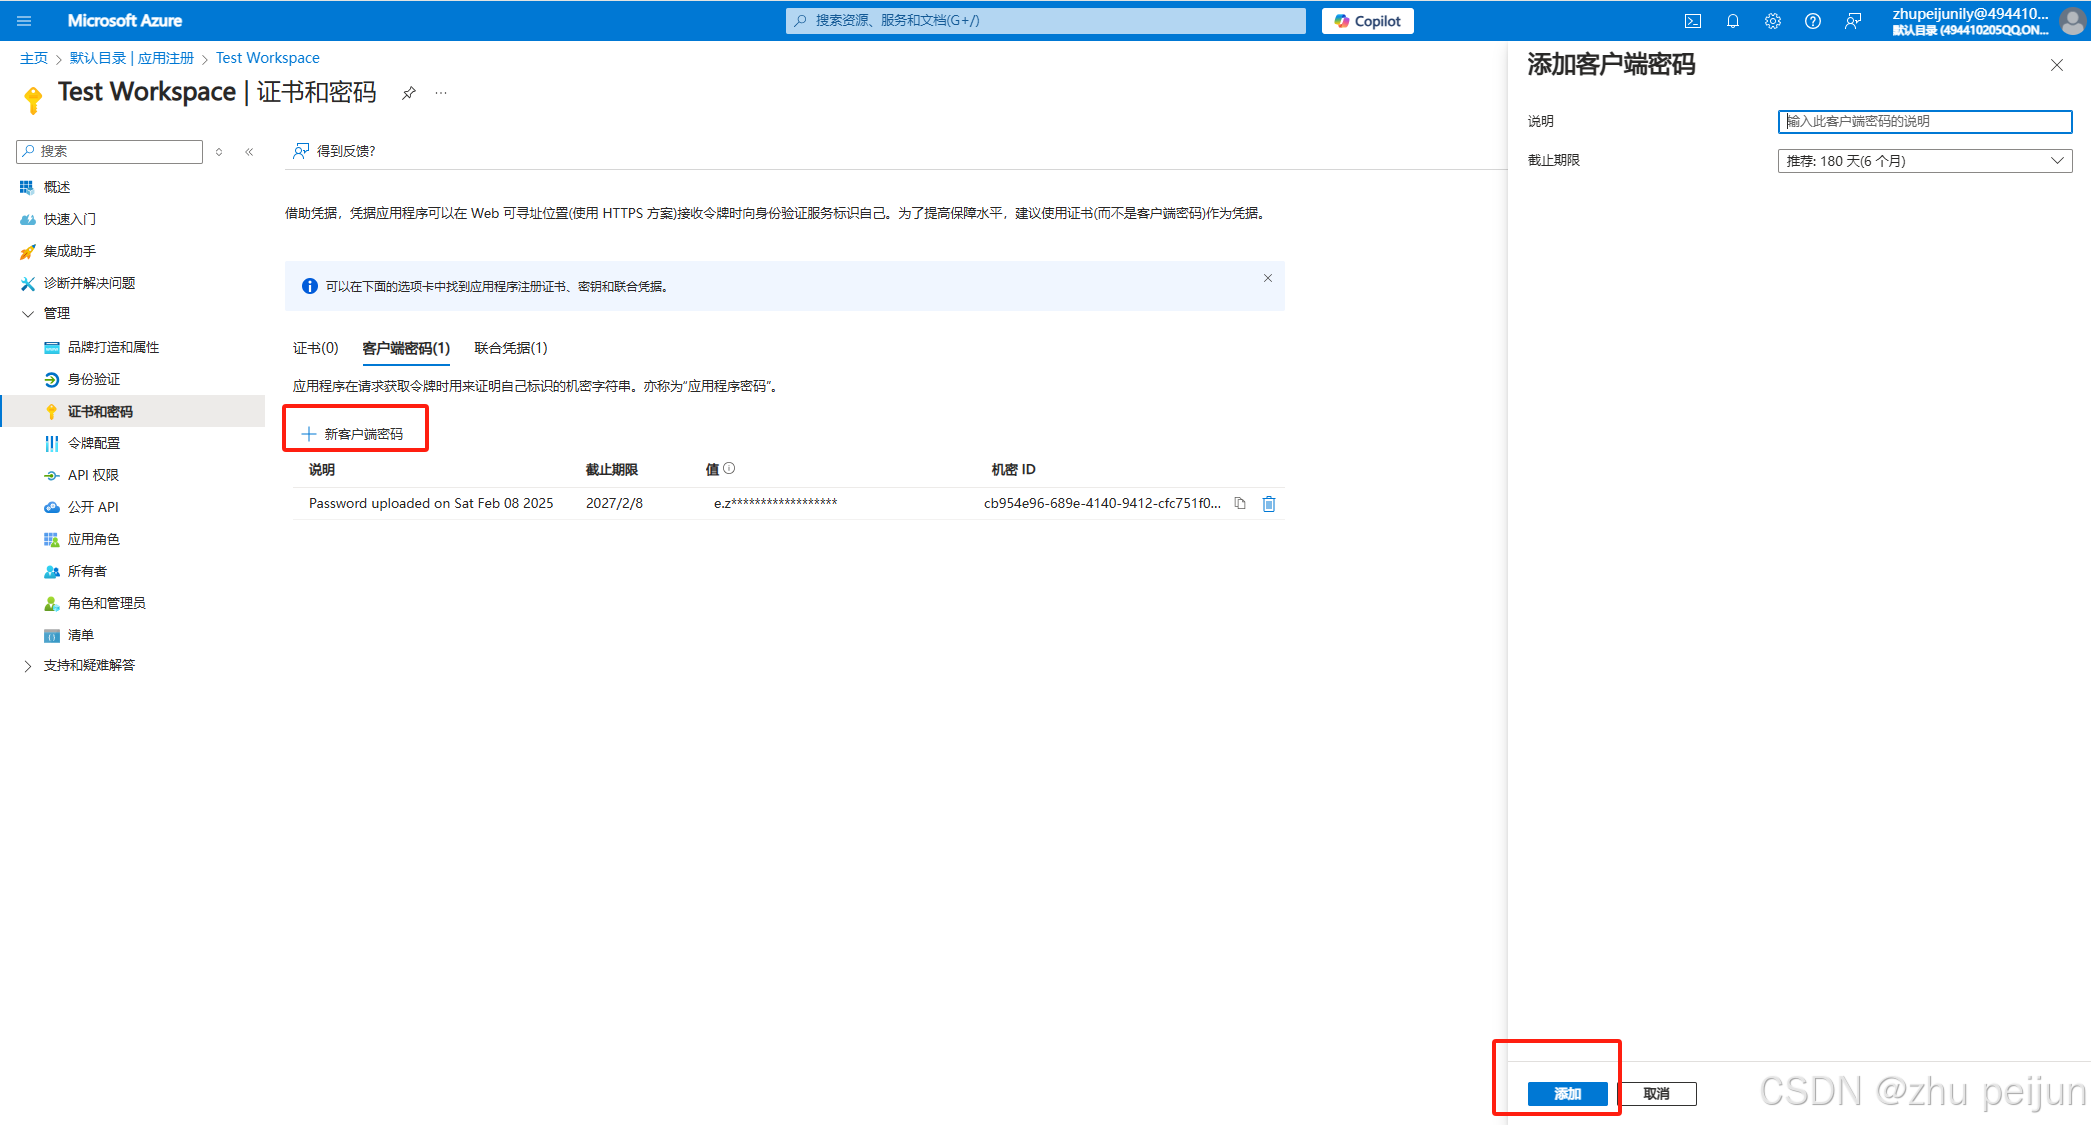Expand 支持和疑难解答 section
Viewport: 2091px width, 1125px height.
pos(90,664)
